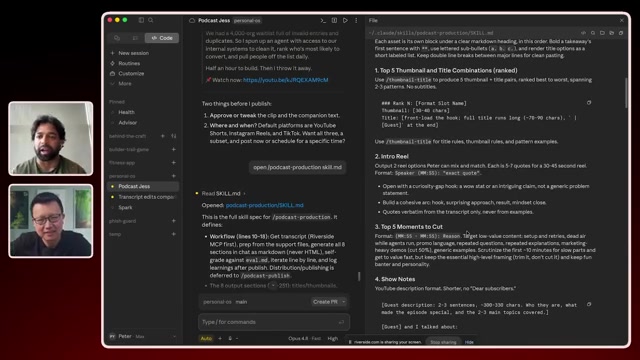Viewport: 640px width, 360px height.
Task: Add session to fitness-app project
Action: point(173,162)
